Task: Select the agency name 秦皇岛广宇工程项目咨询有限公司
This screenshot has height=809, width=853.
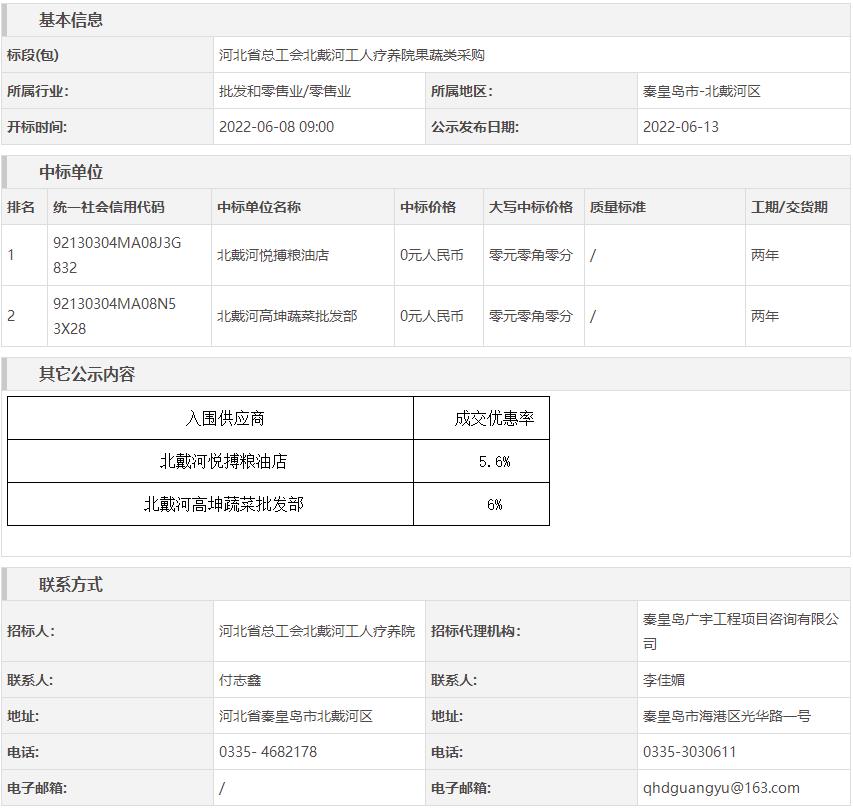Action: tap(740, 631)
